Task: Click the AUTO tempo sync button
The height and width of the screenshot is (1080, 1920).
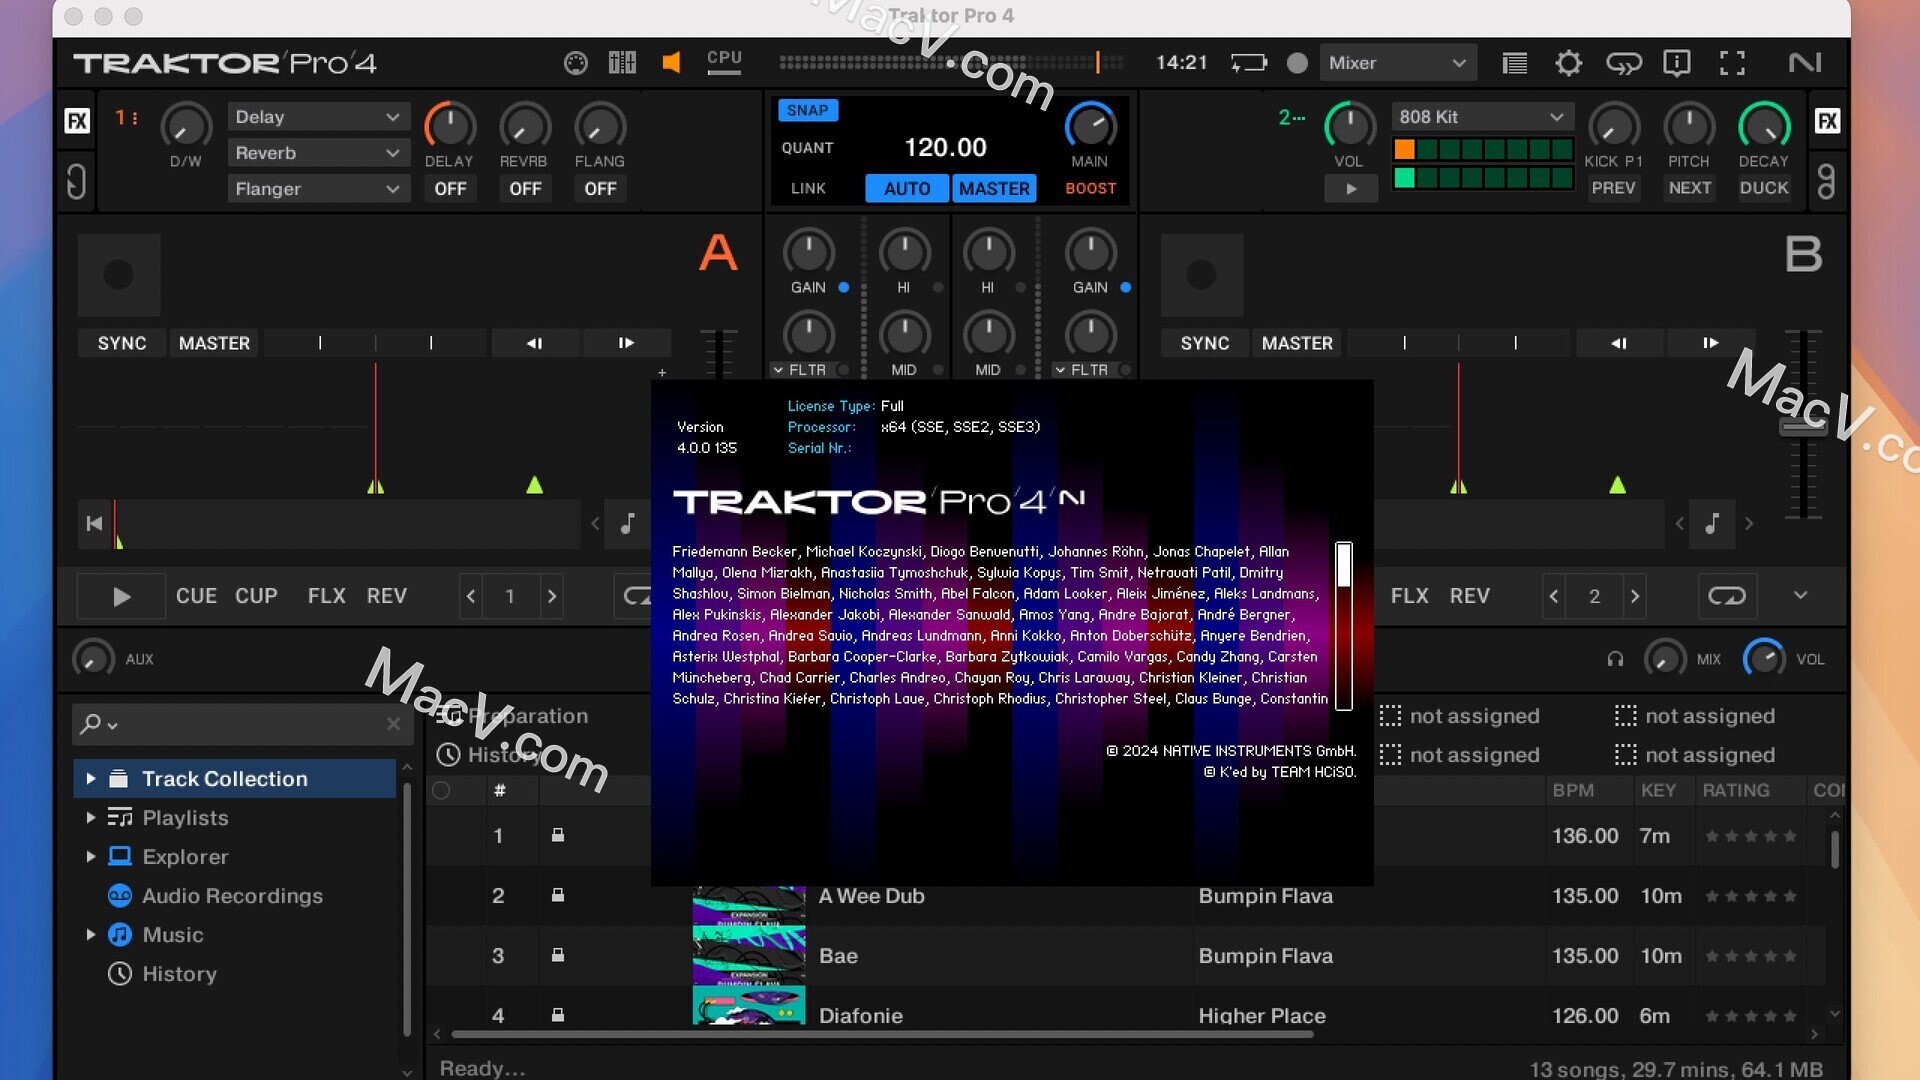Action: click(907, 187)
